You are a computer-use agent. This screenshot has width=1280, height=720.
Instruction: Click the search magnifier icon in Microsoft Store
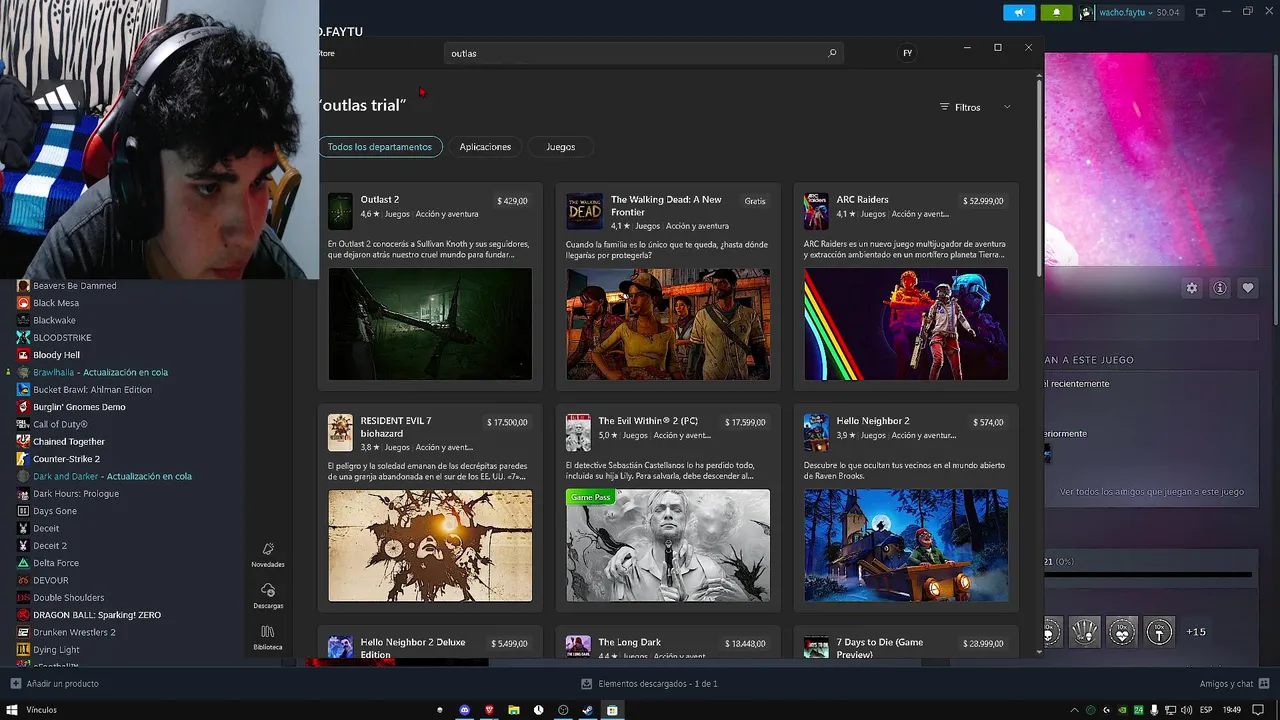[x=832, y=53]
